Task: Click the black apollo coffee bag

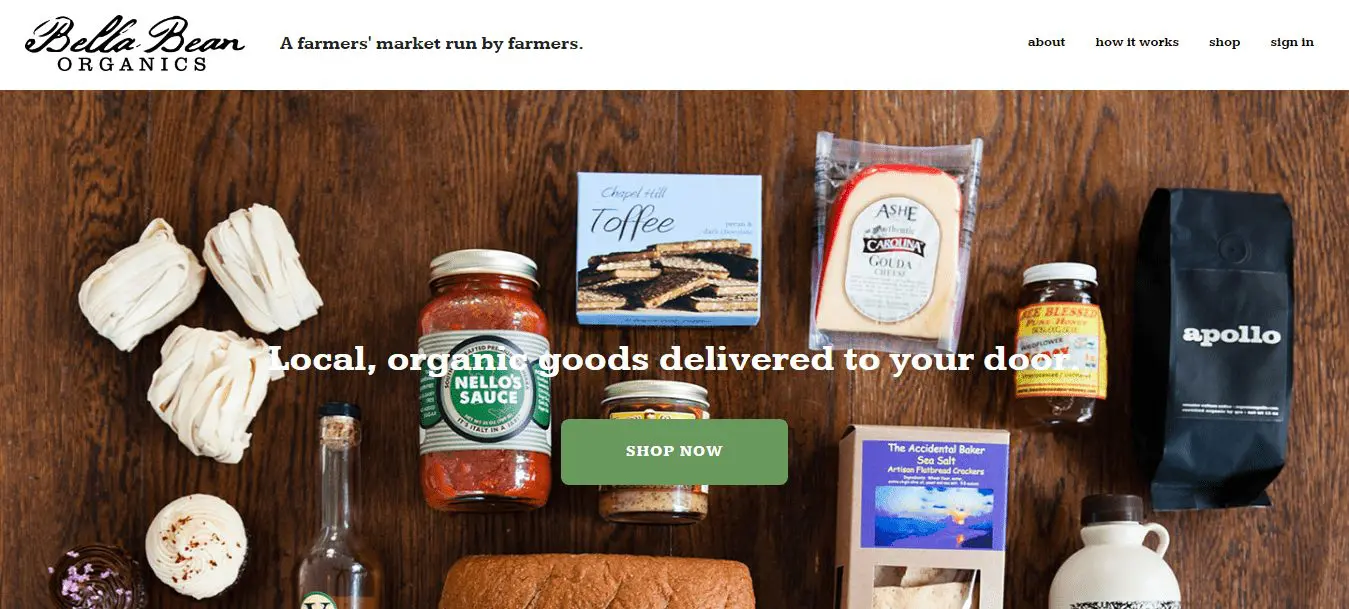Action: tap(1216, 350)
